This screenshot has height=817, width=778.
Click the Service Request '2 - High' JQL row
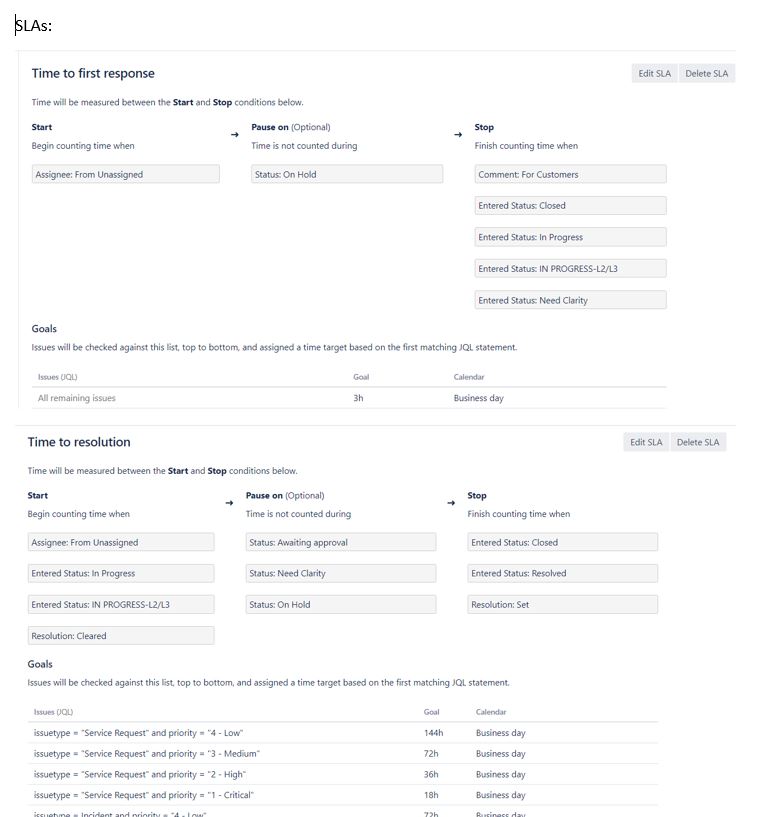point(343,774)
